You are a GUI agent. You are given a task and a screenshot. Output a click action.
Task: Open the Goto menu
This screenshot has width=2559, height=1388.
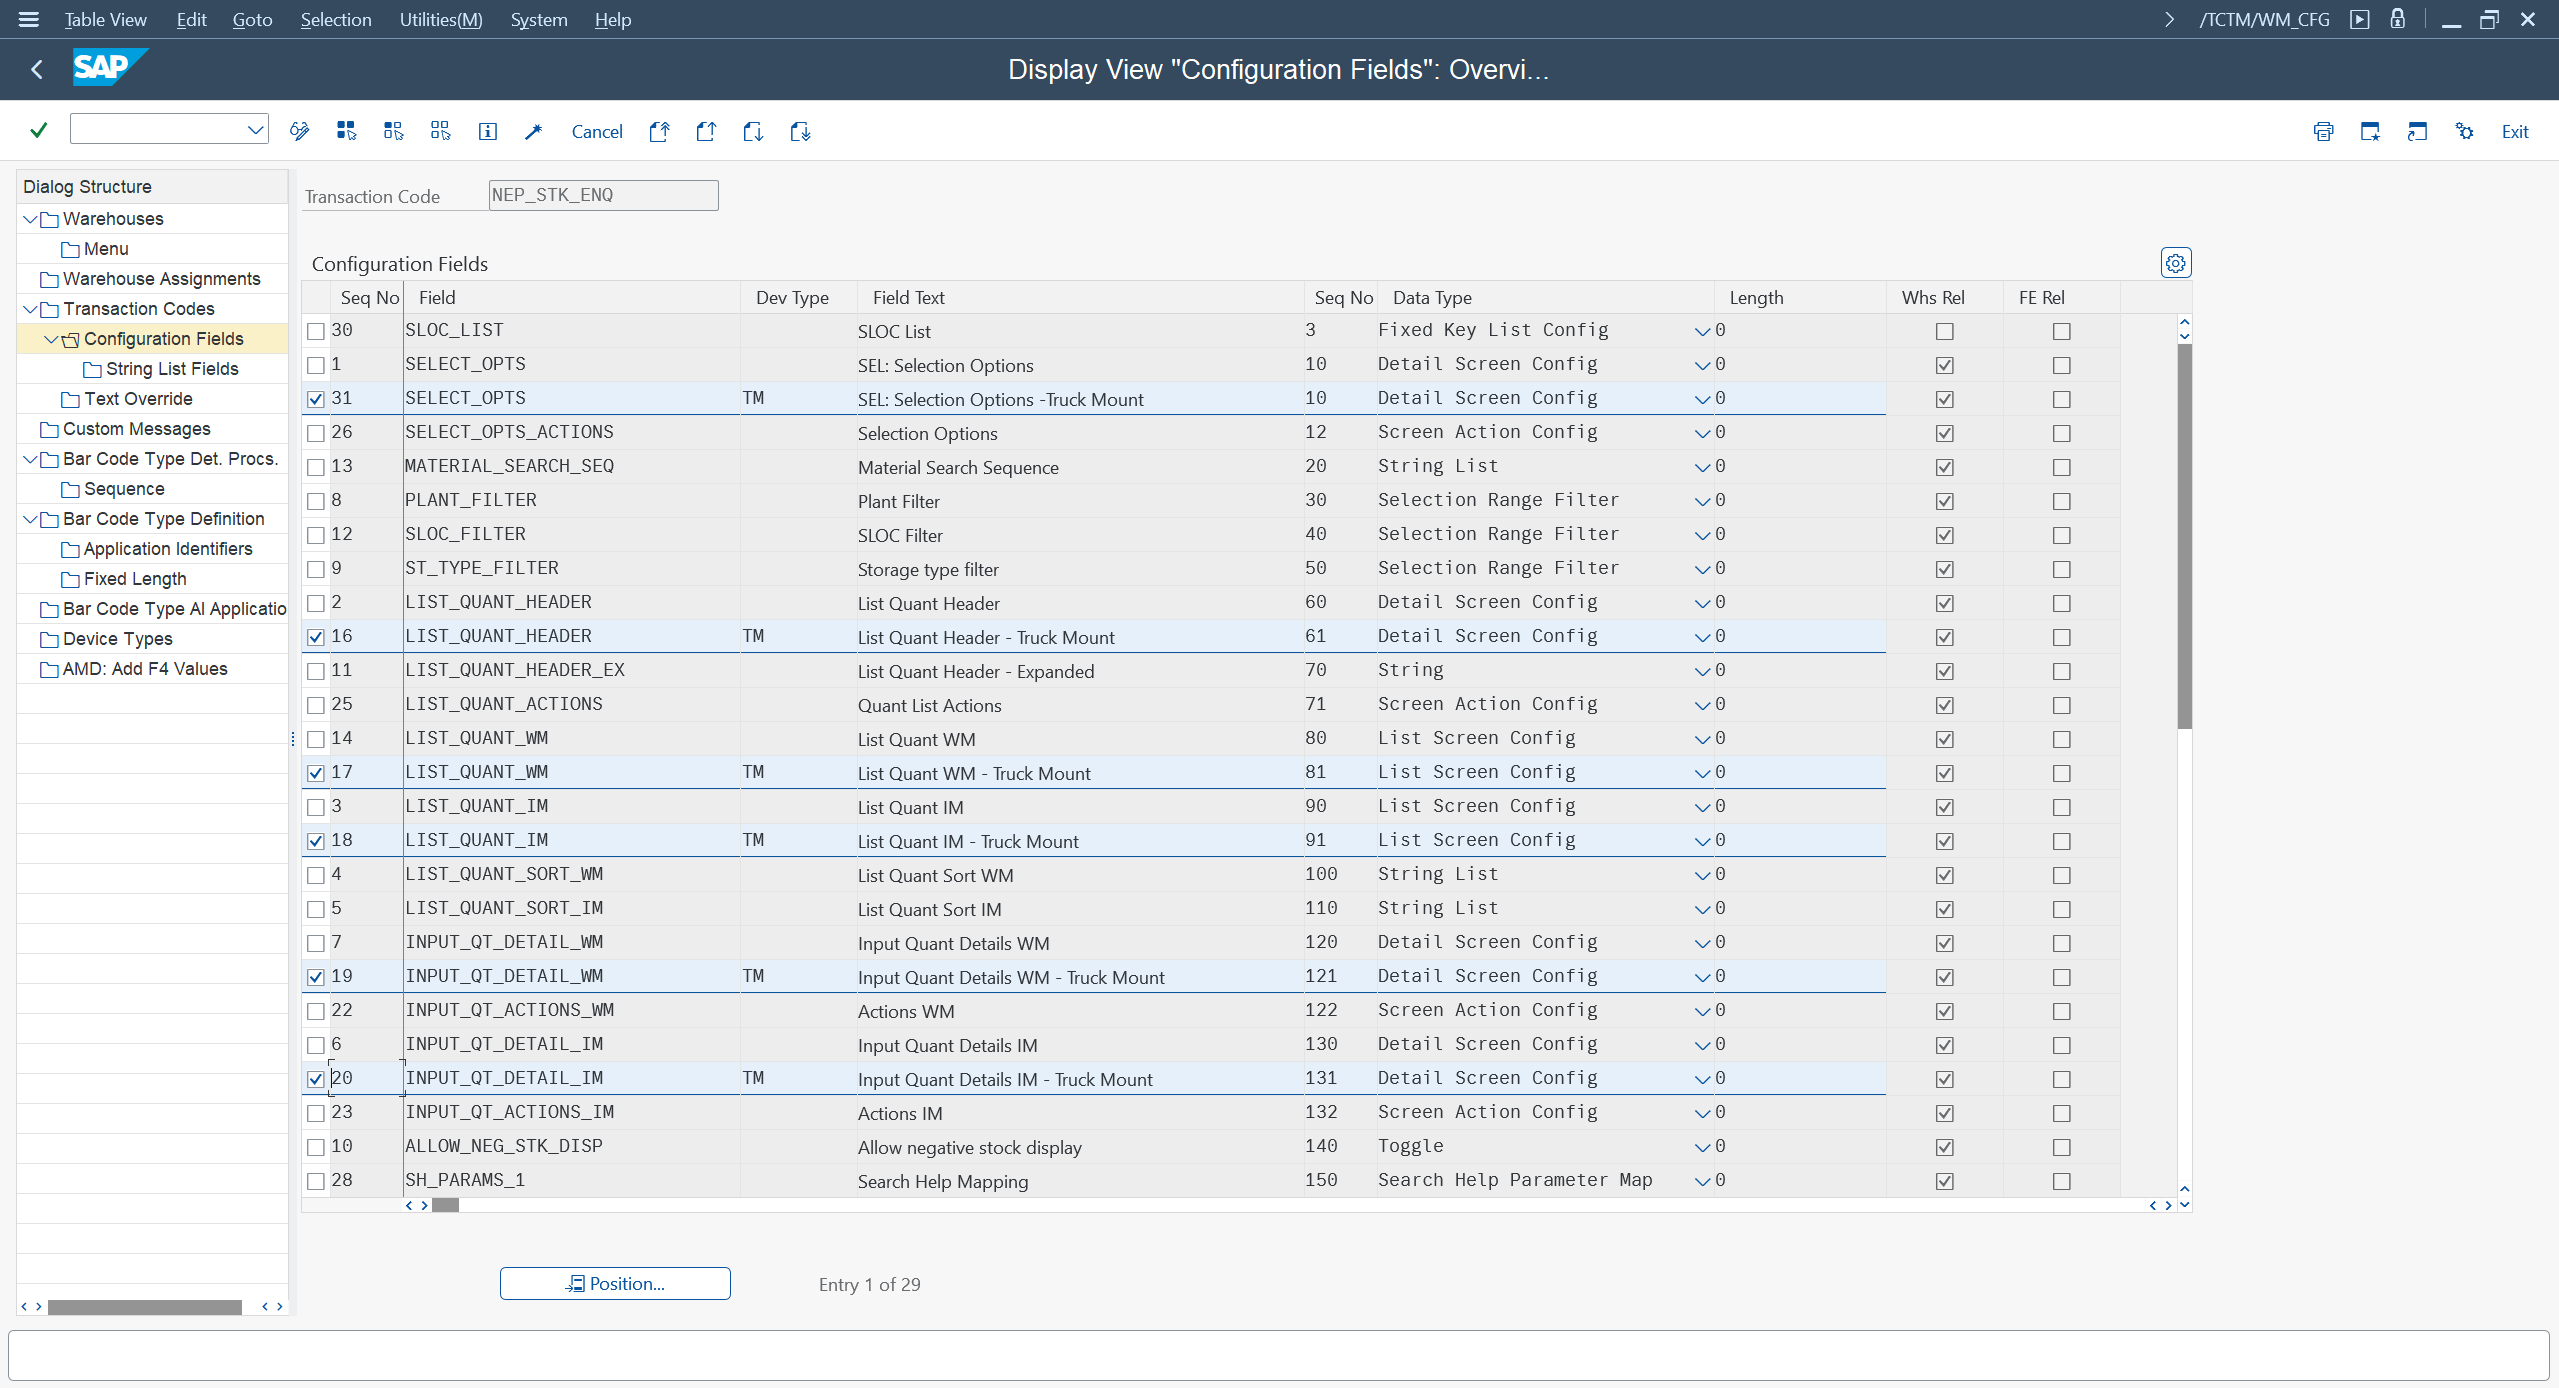pyautogui.click(x=252, y=19)
